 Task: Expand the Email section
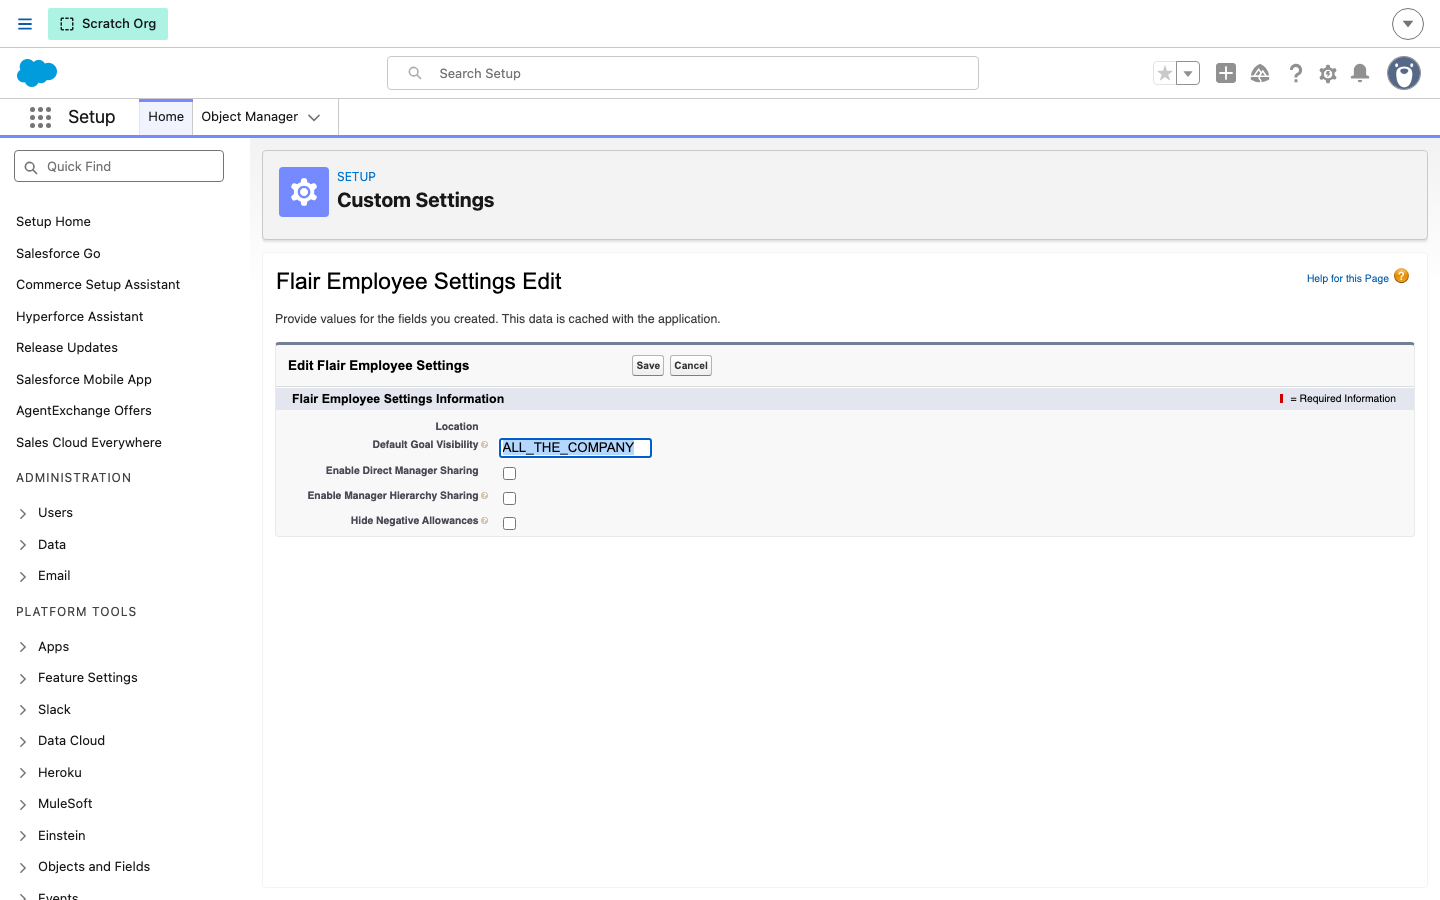click(23, 576)
